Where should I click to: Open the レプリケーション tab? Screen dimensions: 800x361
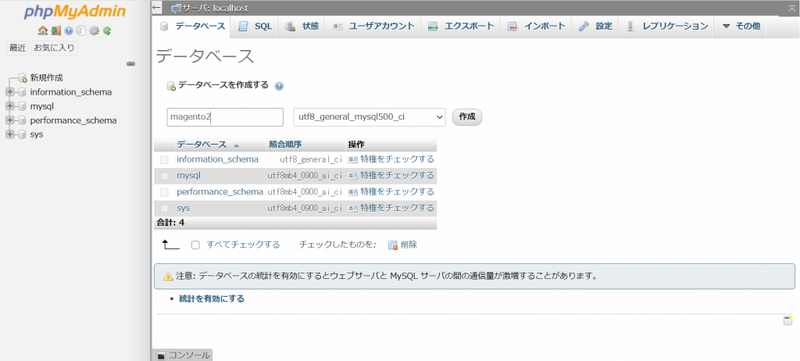[667, 27]
